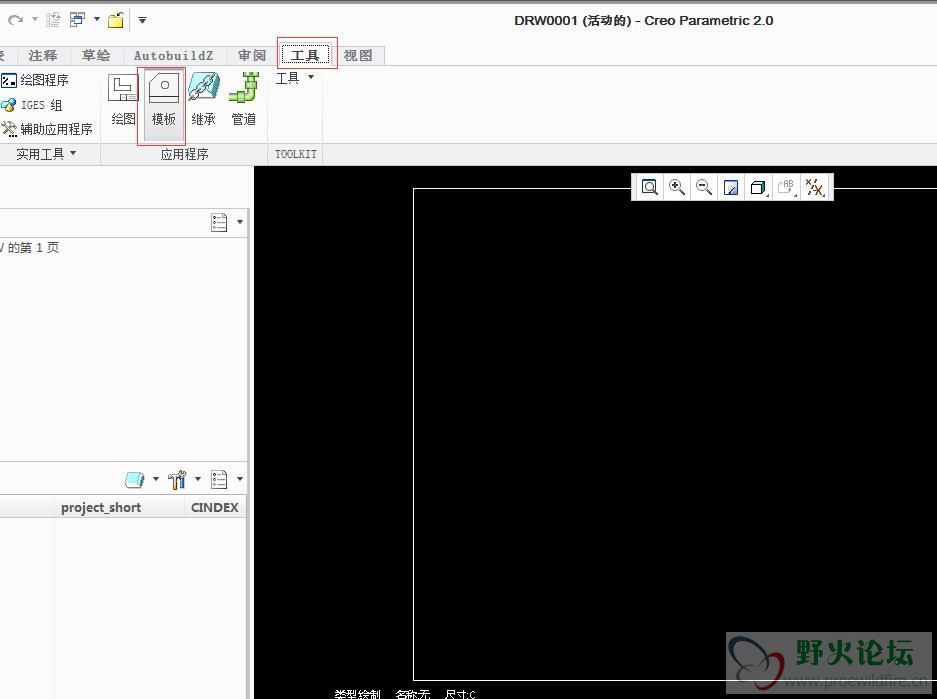This screenshot has height=699, width=937.
Task: Click '的第 1 页' drawing tree item
Action: pos(33,247)
